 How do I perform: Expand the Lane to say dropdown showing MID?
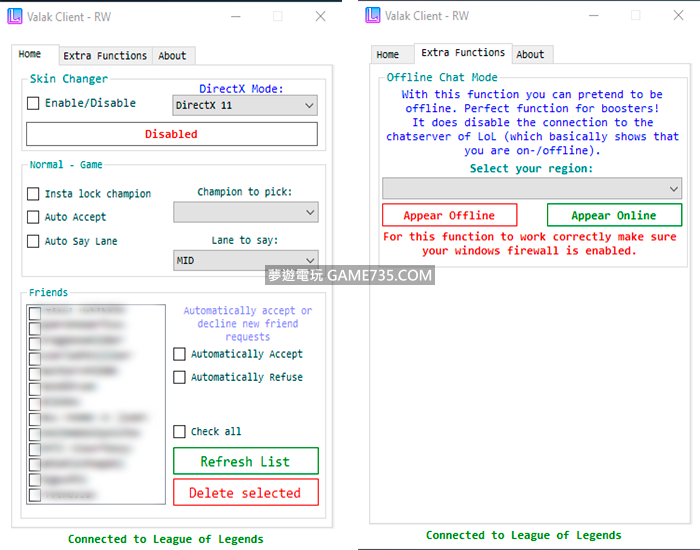point(246,261)
